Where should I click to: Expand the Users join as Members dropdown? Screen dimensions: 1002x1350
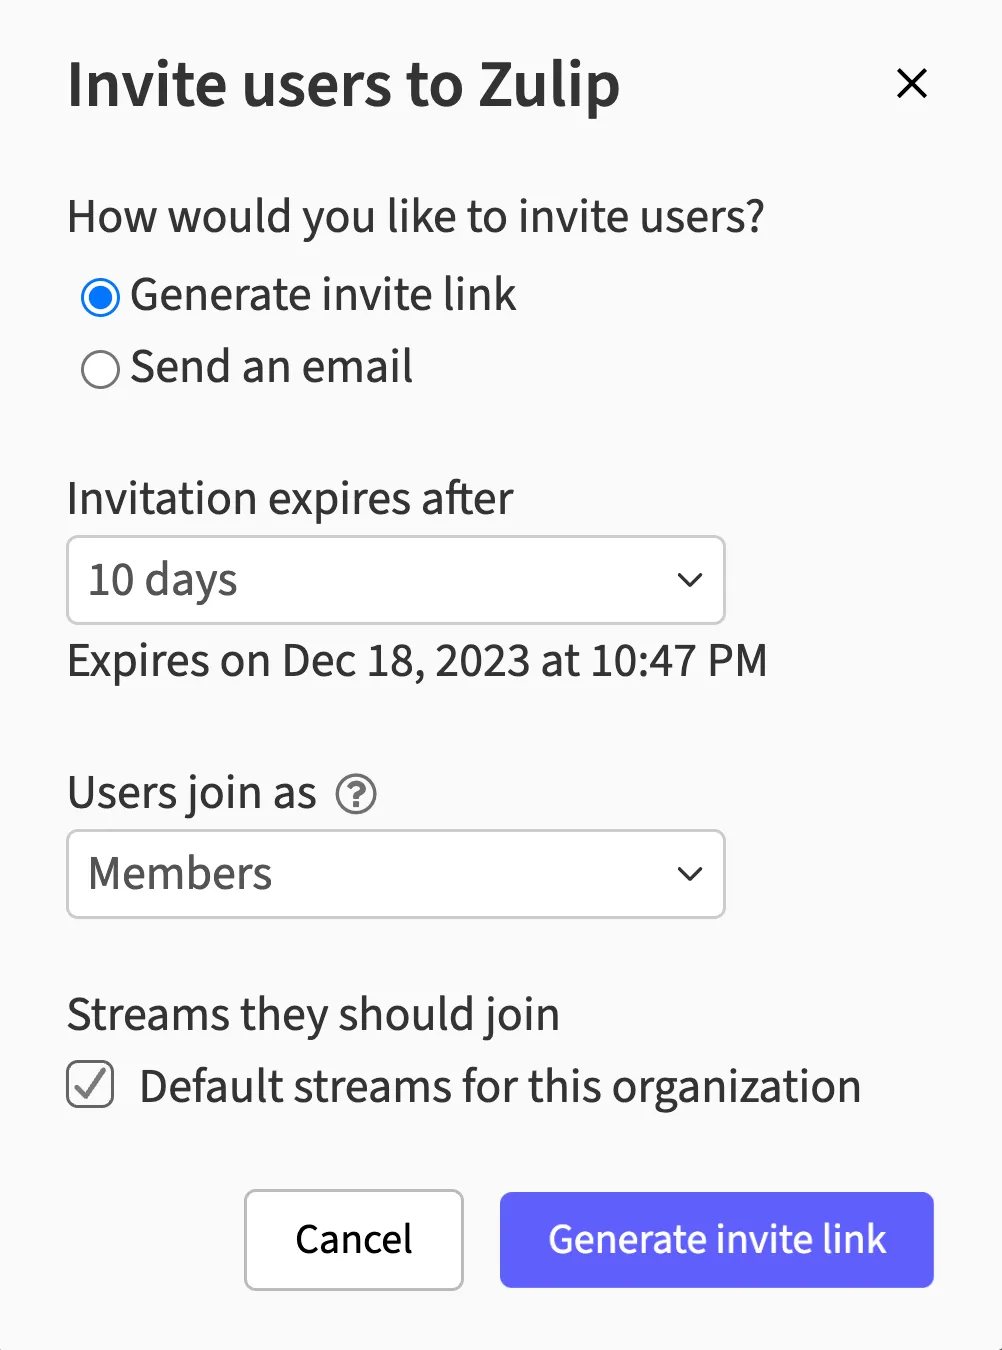[395, 874]
